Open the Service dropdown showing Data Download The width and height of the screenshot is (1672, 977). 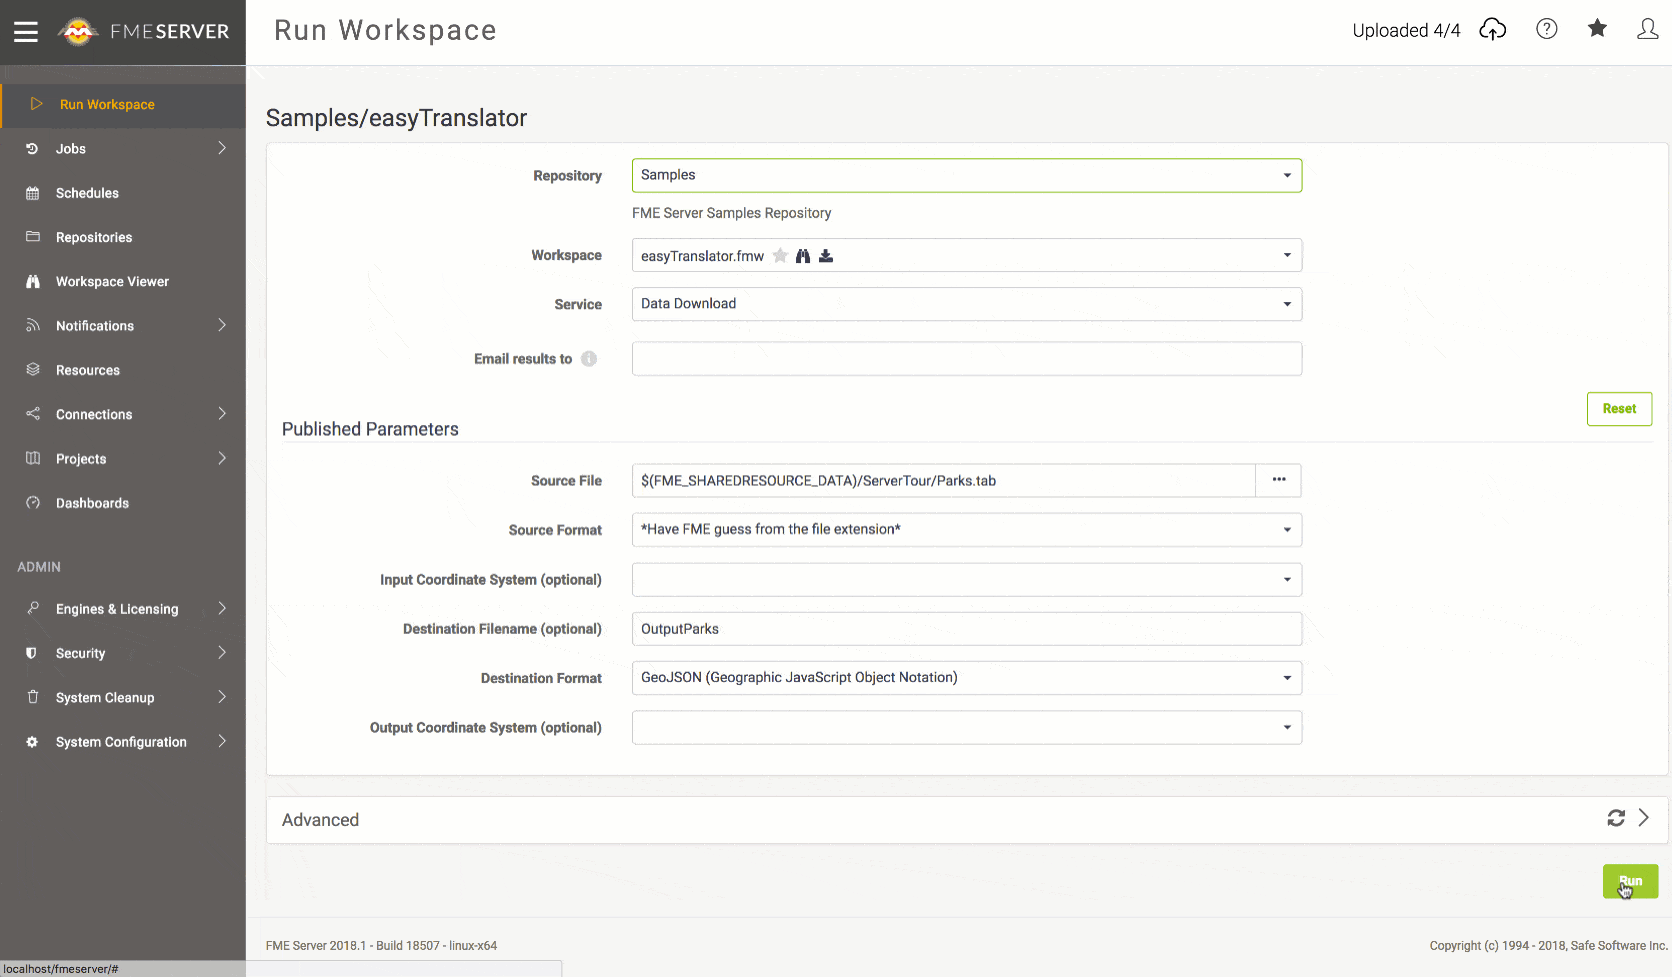coord(967,304)
